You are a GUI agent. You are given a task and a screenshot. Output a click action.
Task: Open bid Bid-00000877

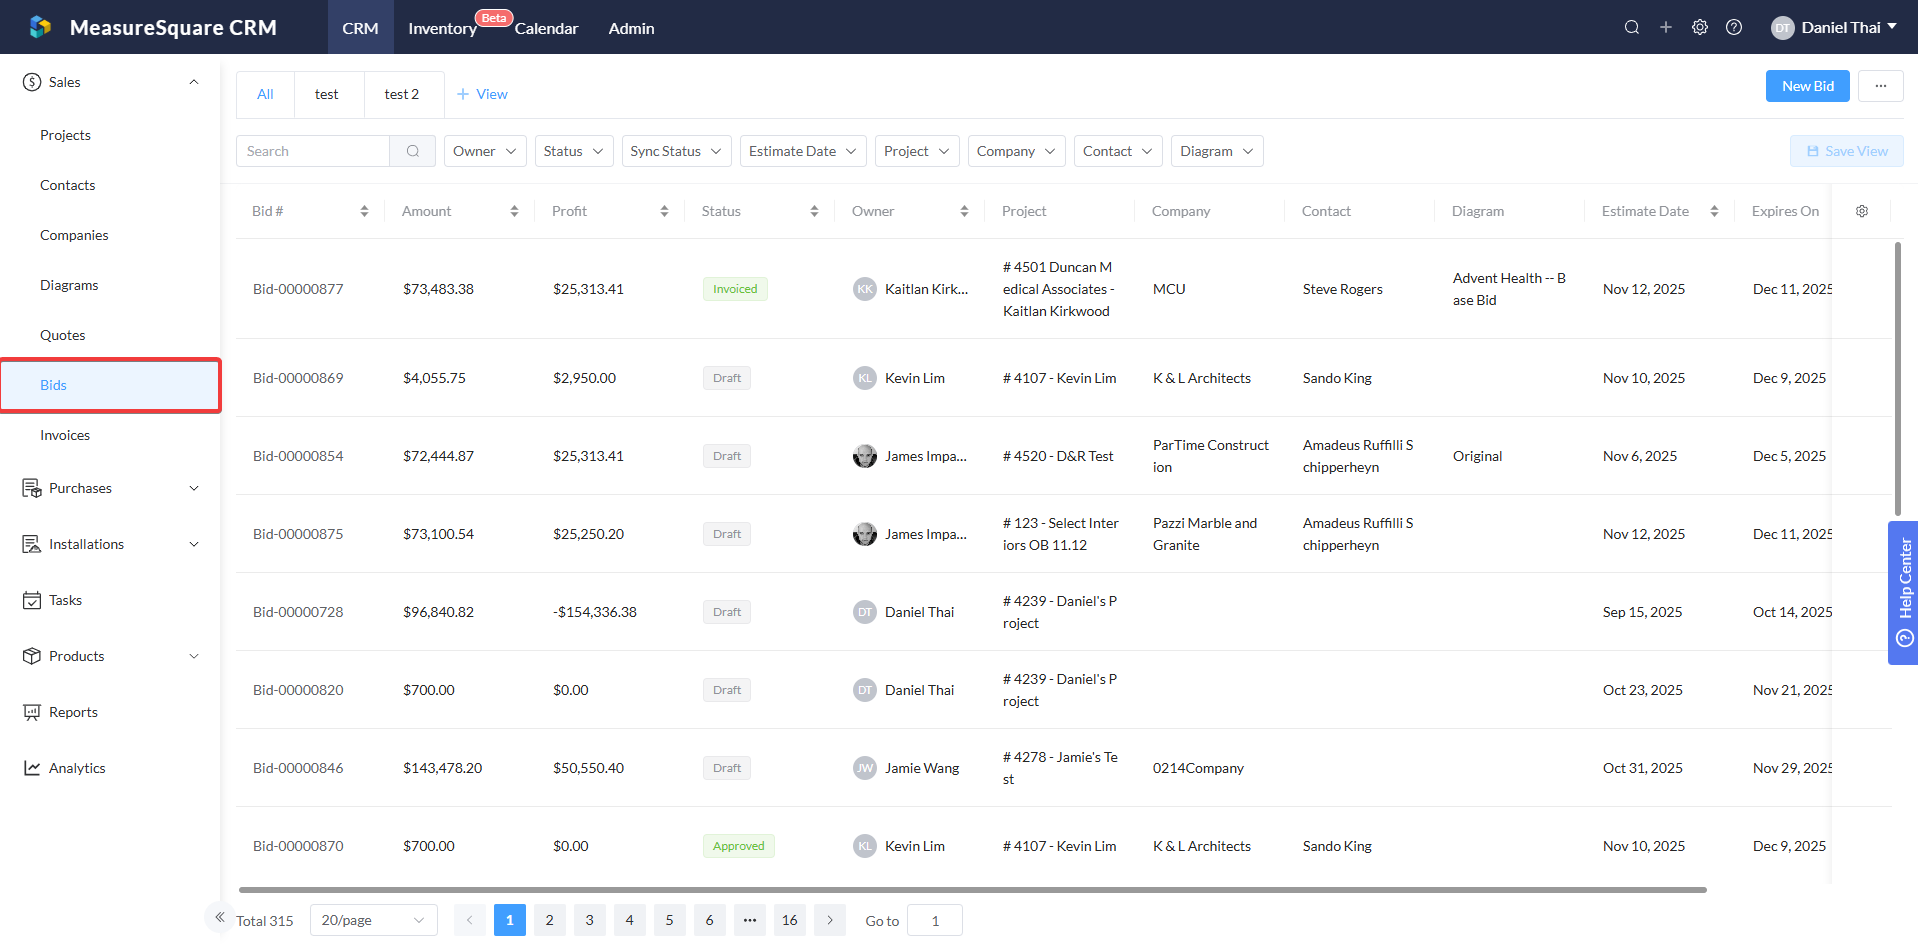tap(298, 289)
